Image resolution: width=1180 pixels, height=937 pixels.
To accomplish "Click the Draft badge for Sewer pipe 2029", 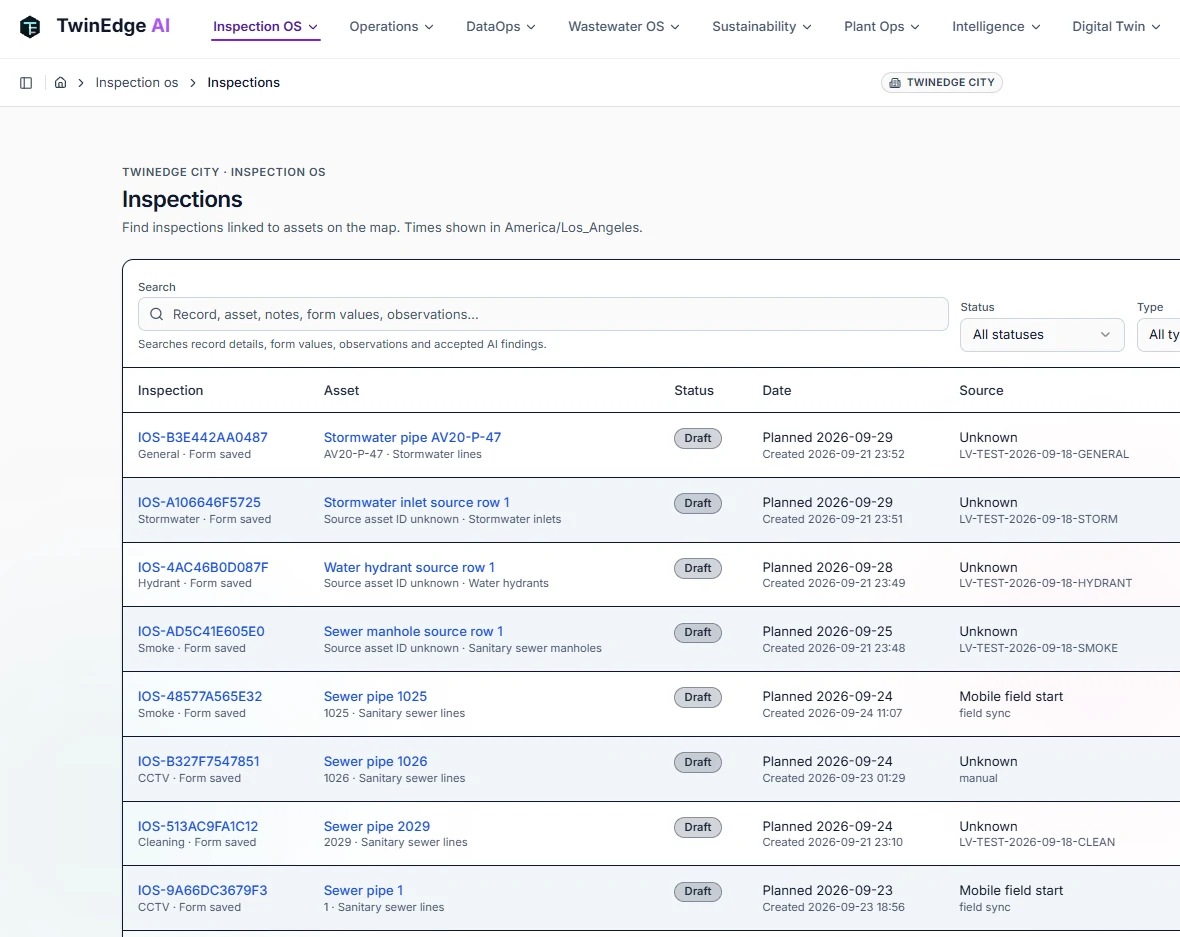I will 698,827.
